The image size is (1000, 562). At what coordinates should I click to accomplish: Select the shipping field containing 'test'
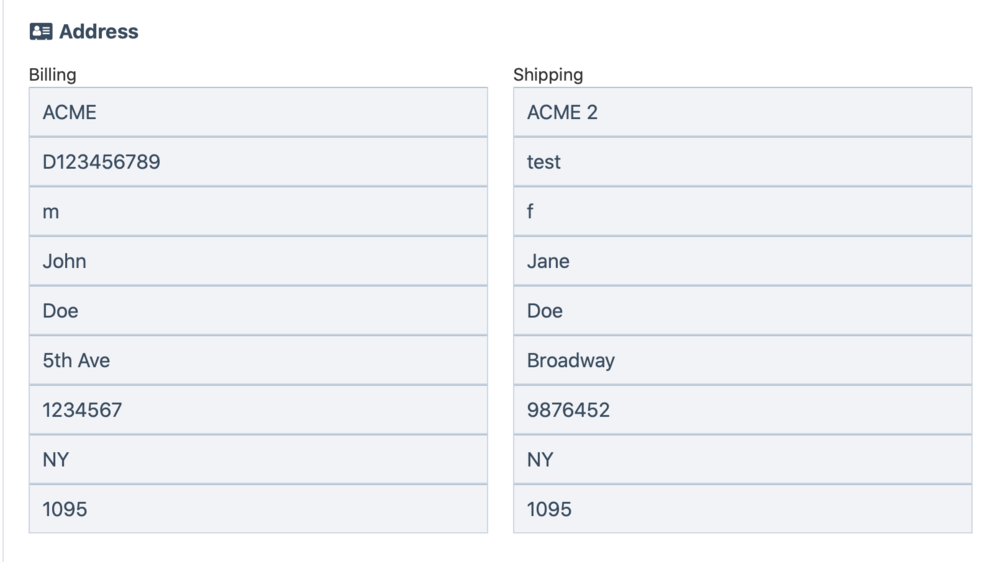pyautogui.click(x=742, y=162)
